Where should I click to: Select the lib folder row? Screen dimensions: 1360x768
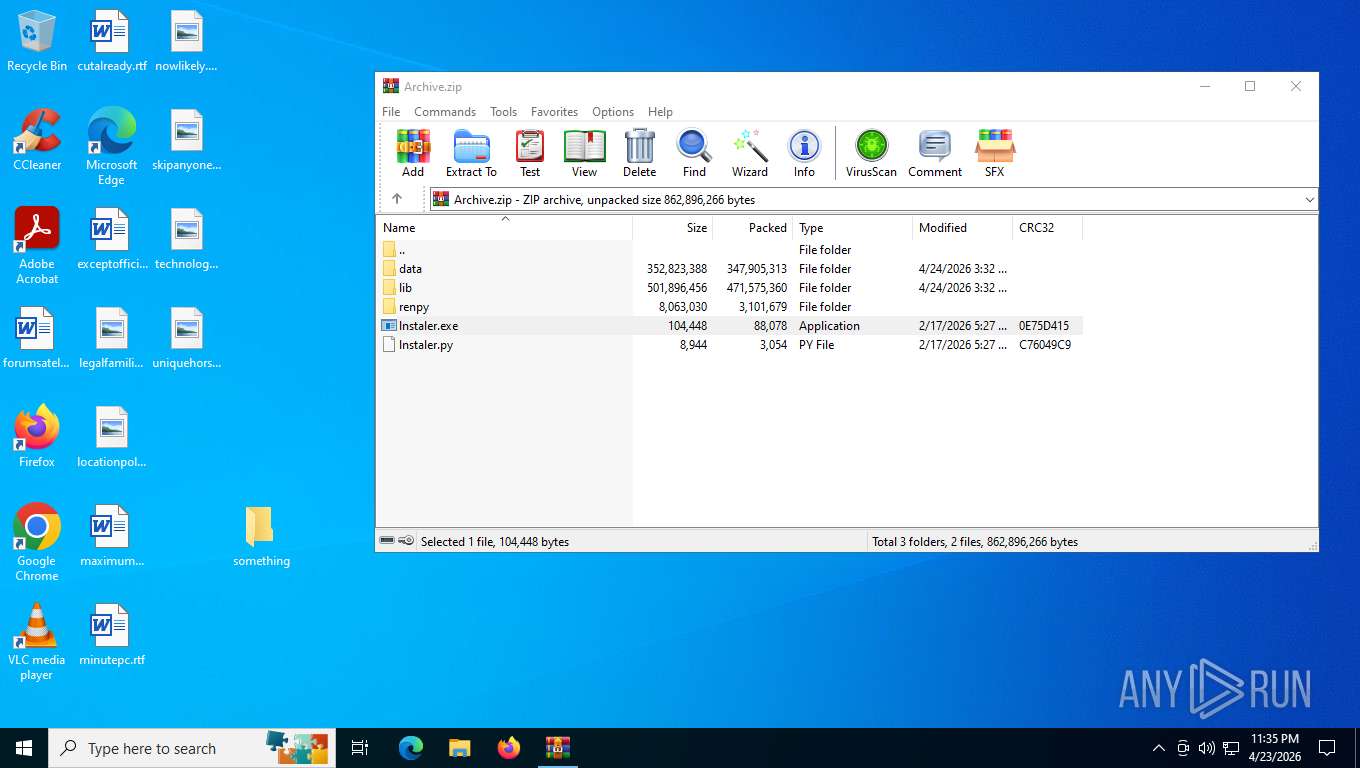pyautogui.click(x=730, y=288)
